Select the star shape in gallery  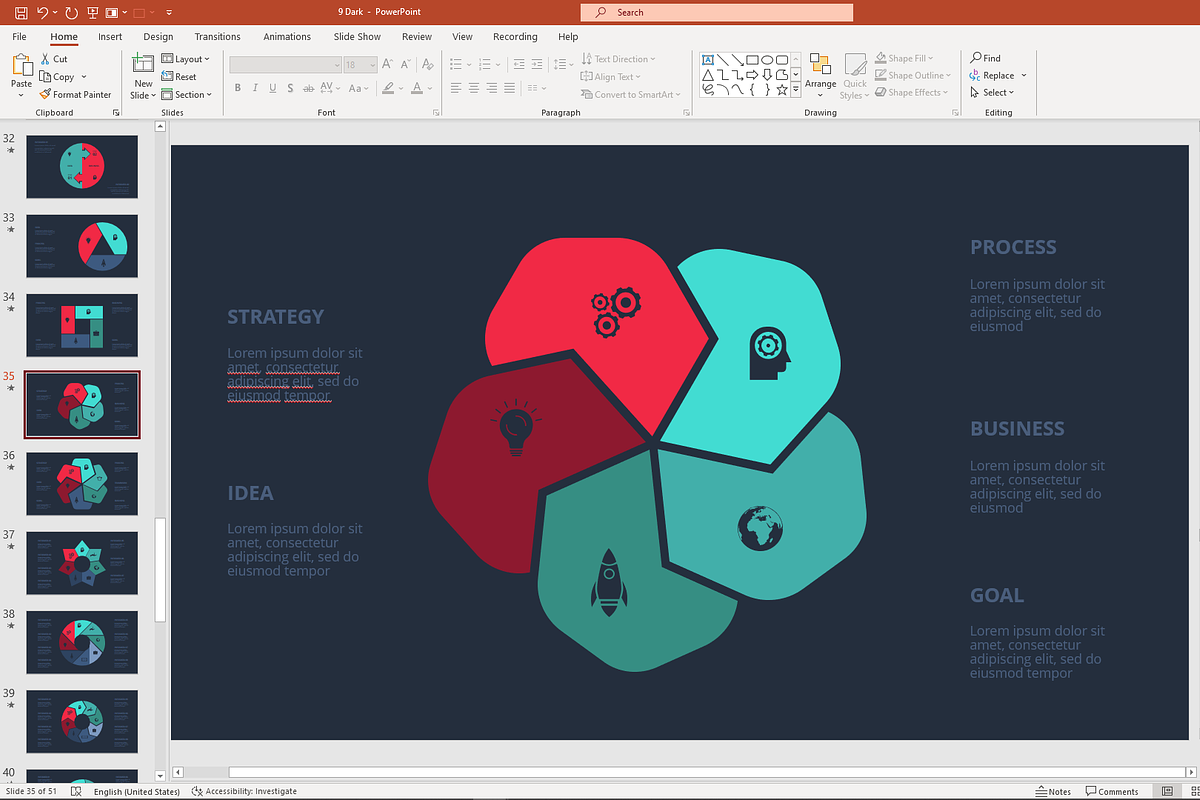pyautogui.click(x=781, y=89)
